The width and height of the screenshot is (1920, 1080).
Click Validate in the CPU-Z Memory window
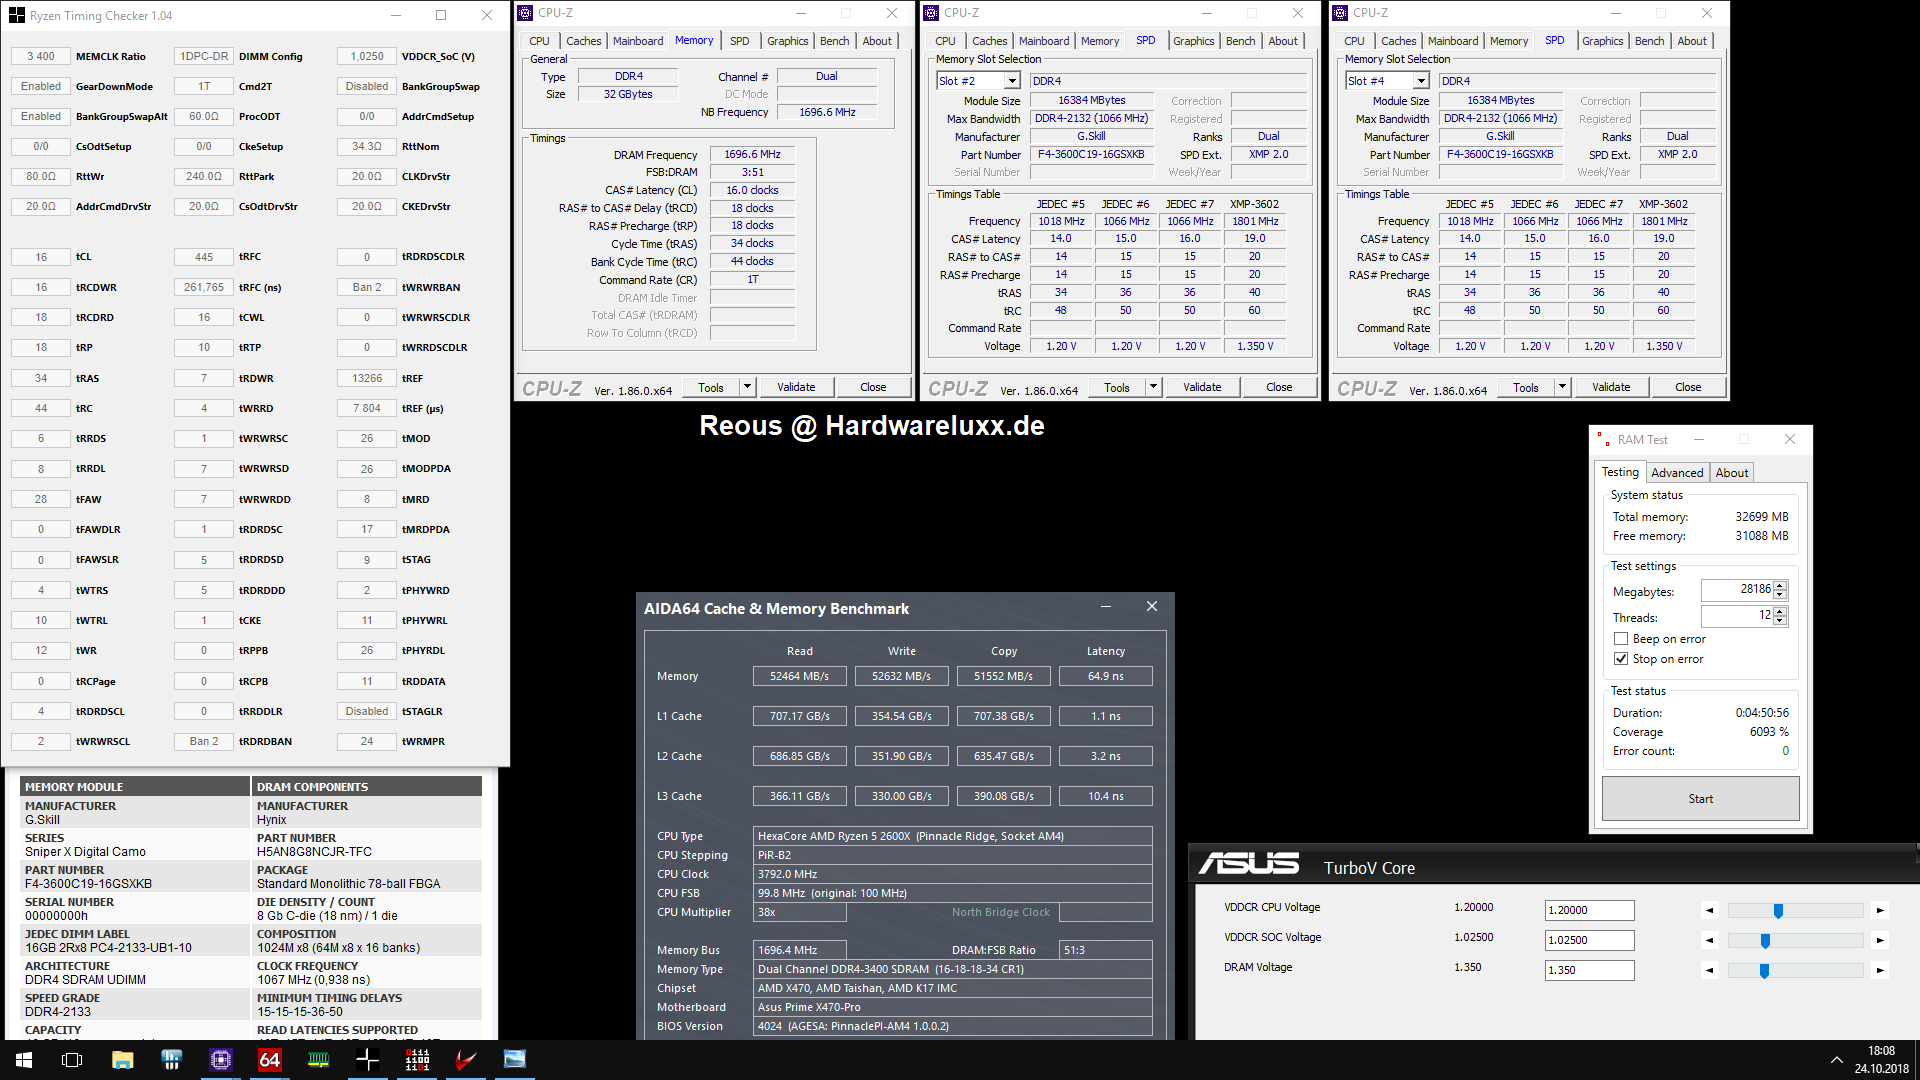[x=796, y=387]
